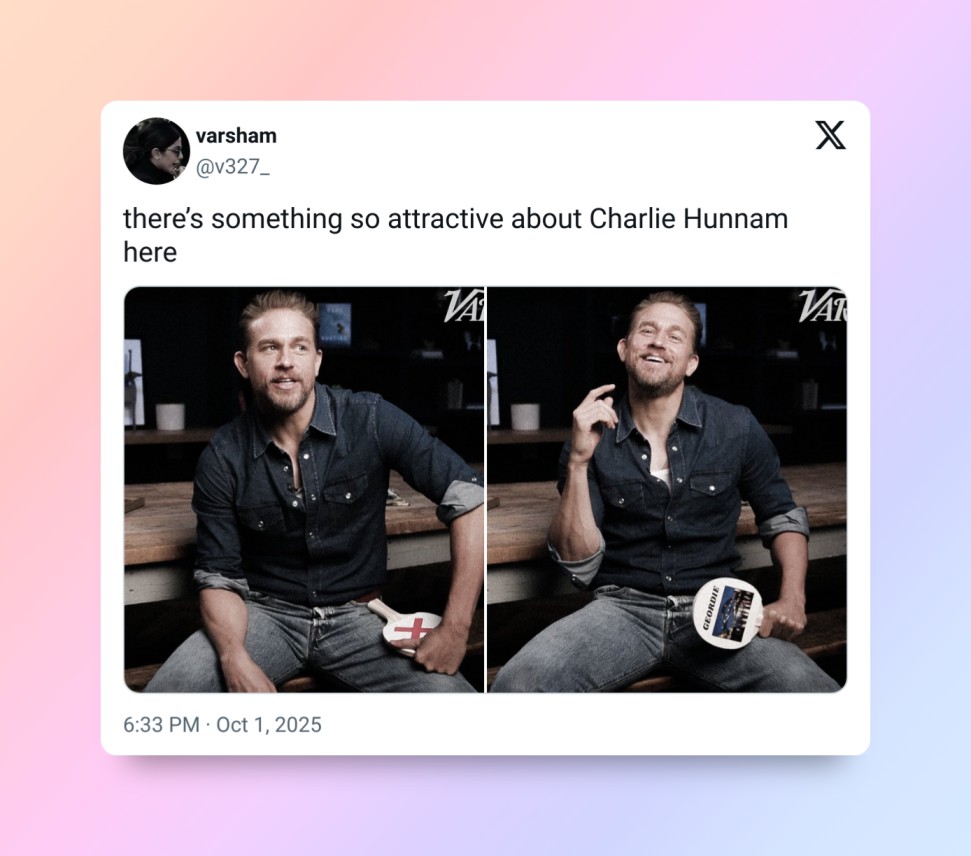The height and width of the screenshot is (856, 971).
Task: Click the name Charlie Hunnam in the tweet
Action: click(689, 219)
